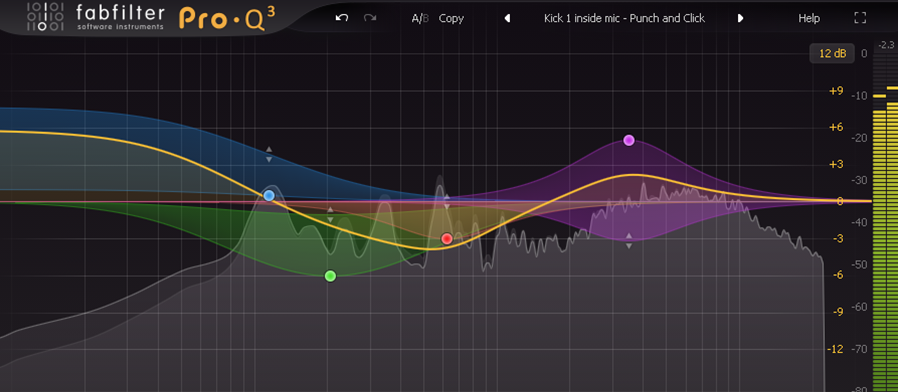Click the +9 gain scale label

pos(836,91)
